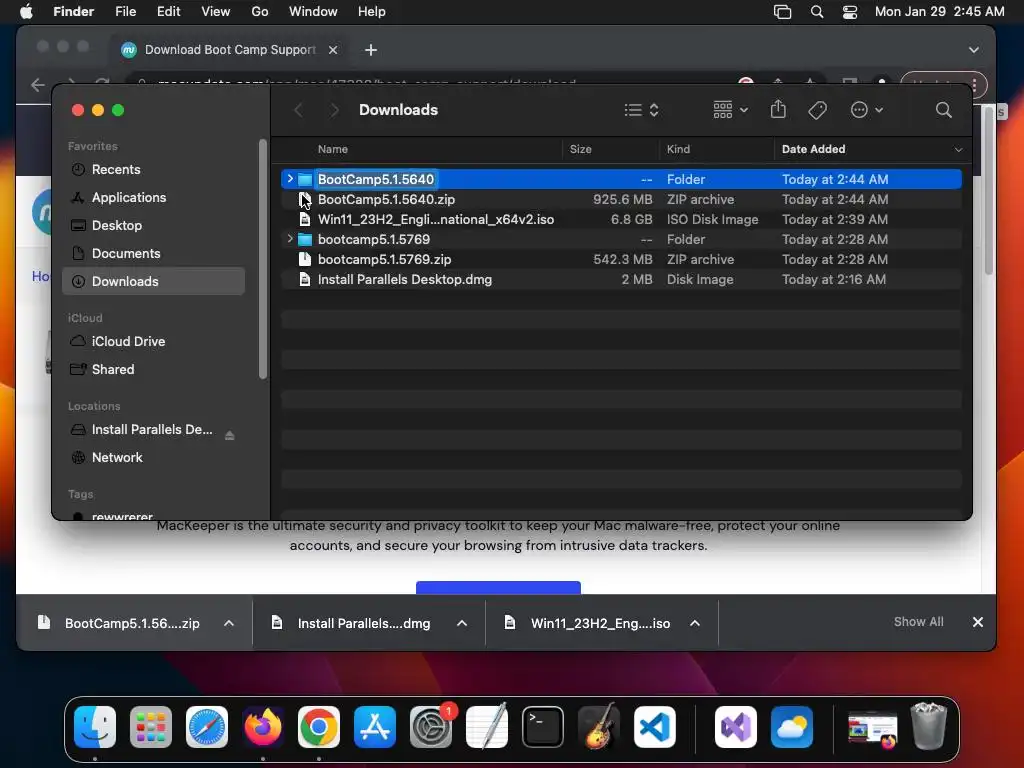Open Finder from the dock
The height and width of the screenshot is (768, 1024).
(95, 726)
